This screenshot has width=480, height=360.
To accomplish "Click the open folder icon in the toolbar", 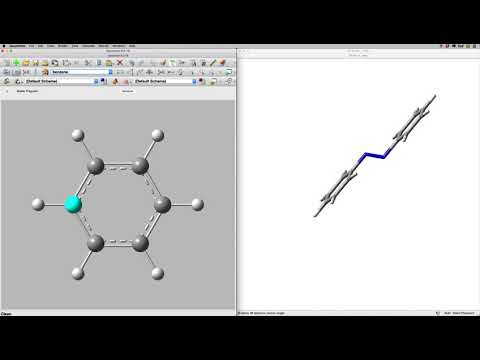I will pos(26,63).
